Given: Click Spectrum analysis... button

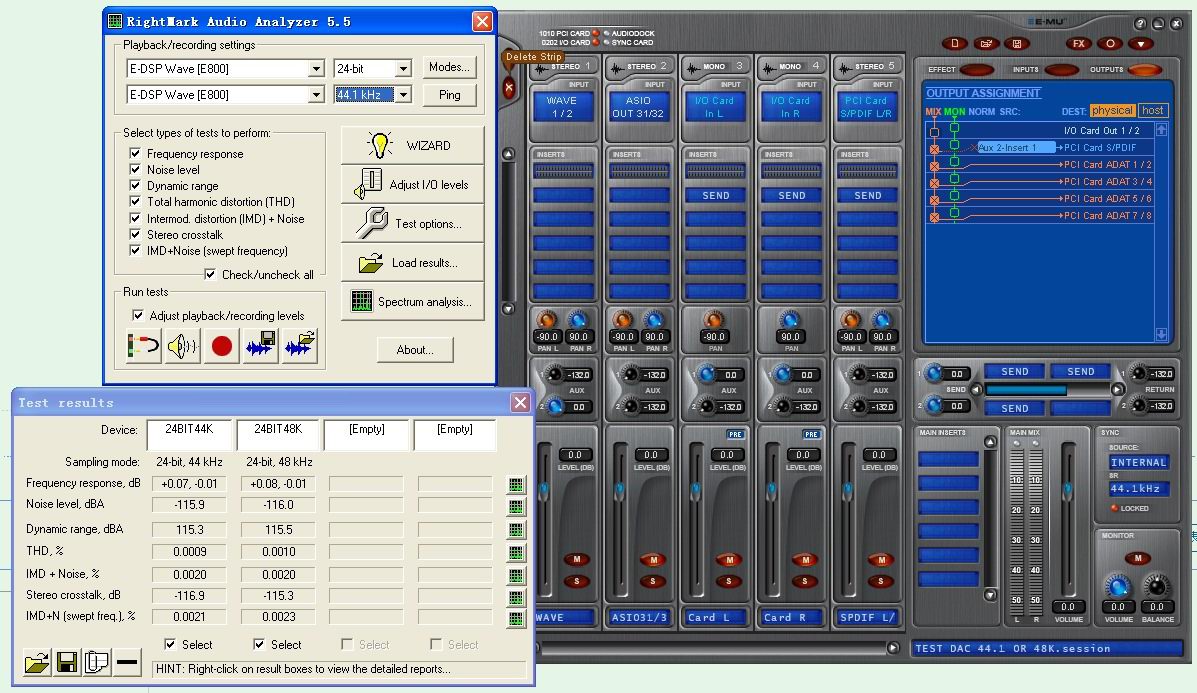Looking at the screenshot, I should coord(412,301).
